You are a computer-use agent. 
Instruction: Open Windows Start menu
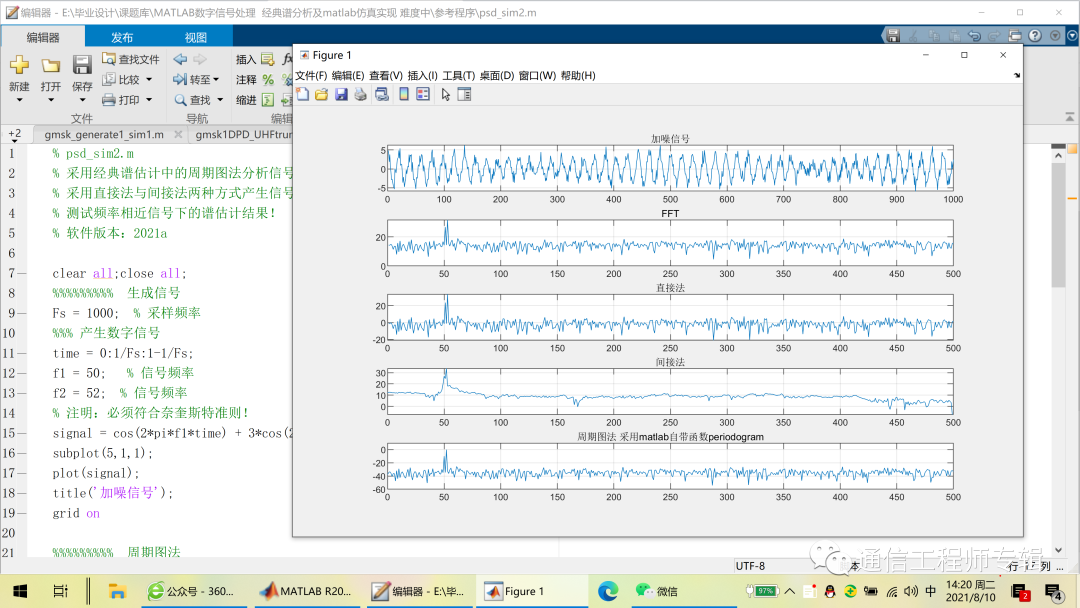click(x=20, y=591)
